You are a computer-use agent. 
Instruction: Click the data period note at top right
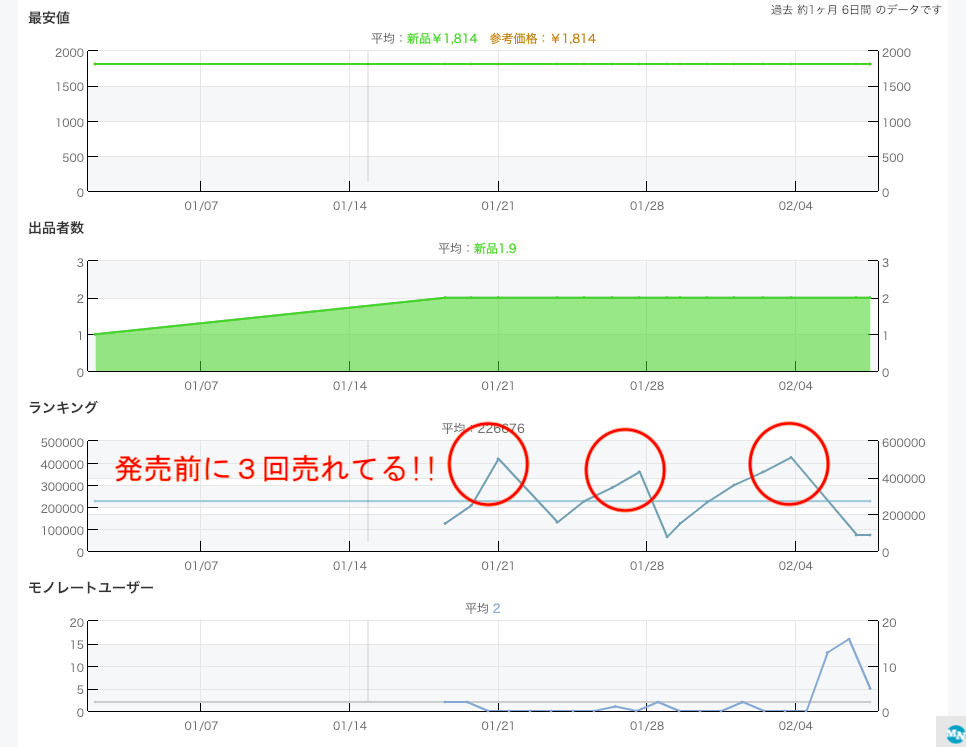pos(856,9)
